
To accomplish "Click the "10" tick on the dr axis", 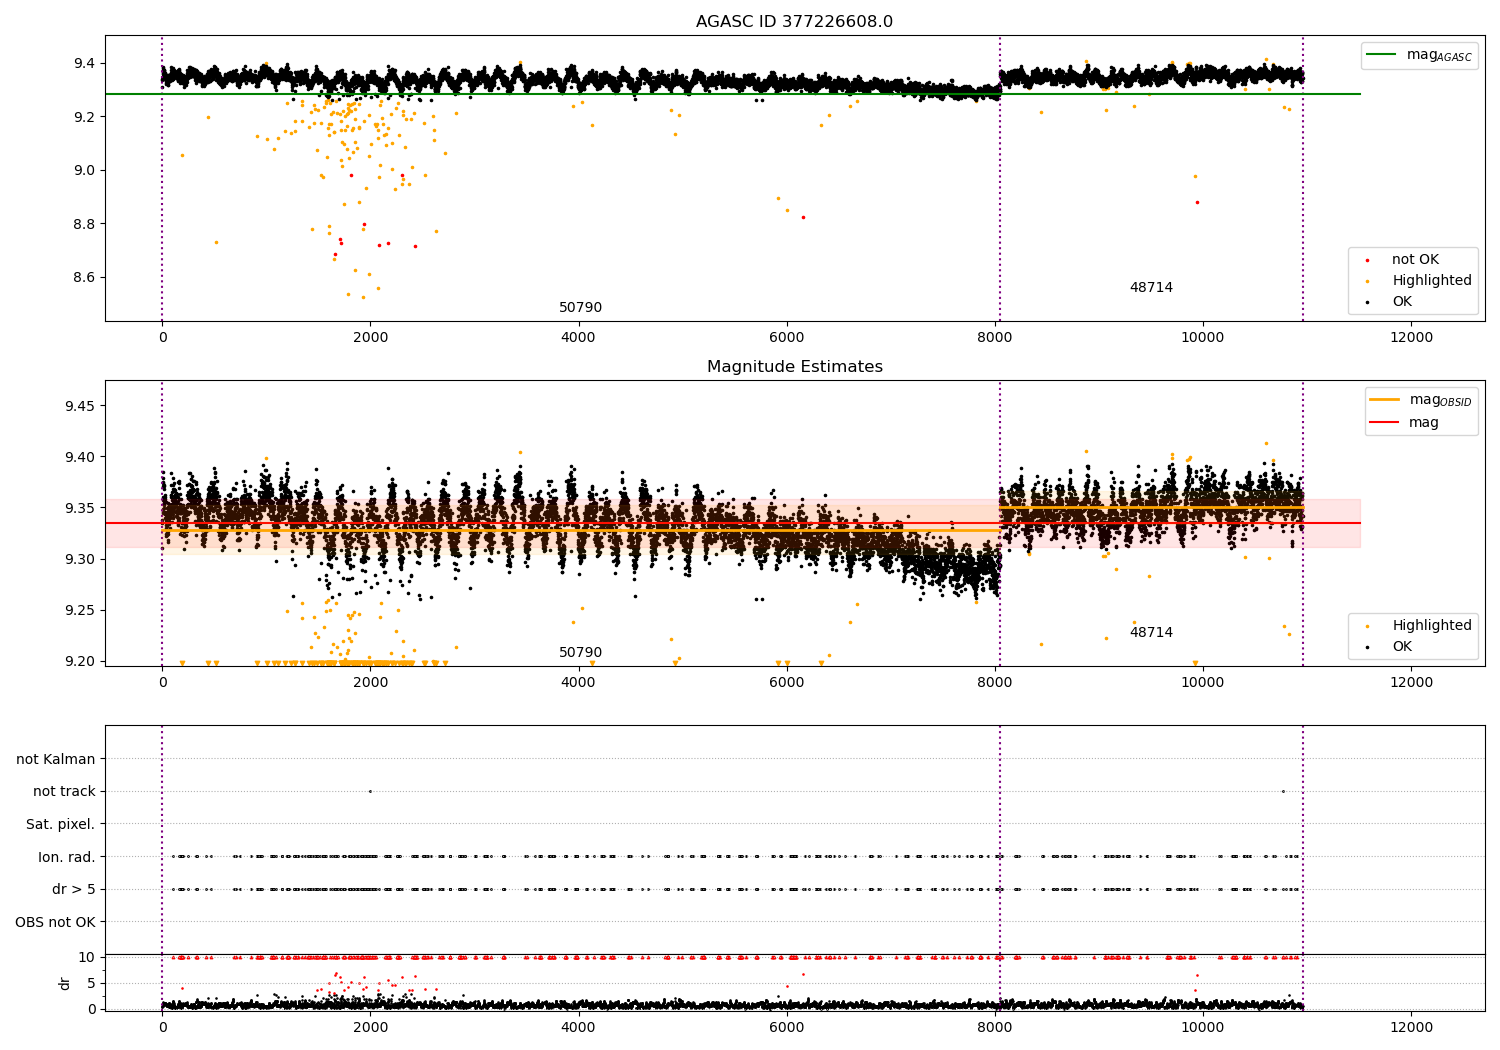I will [87, 958].
